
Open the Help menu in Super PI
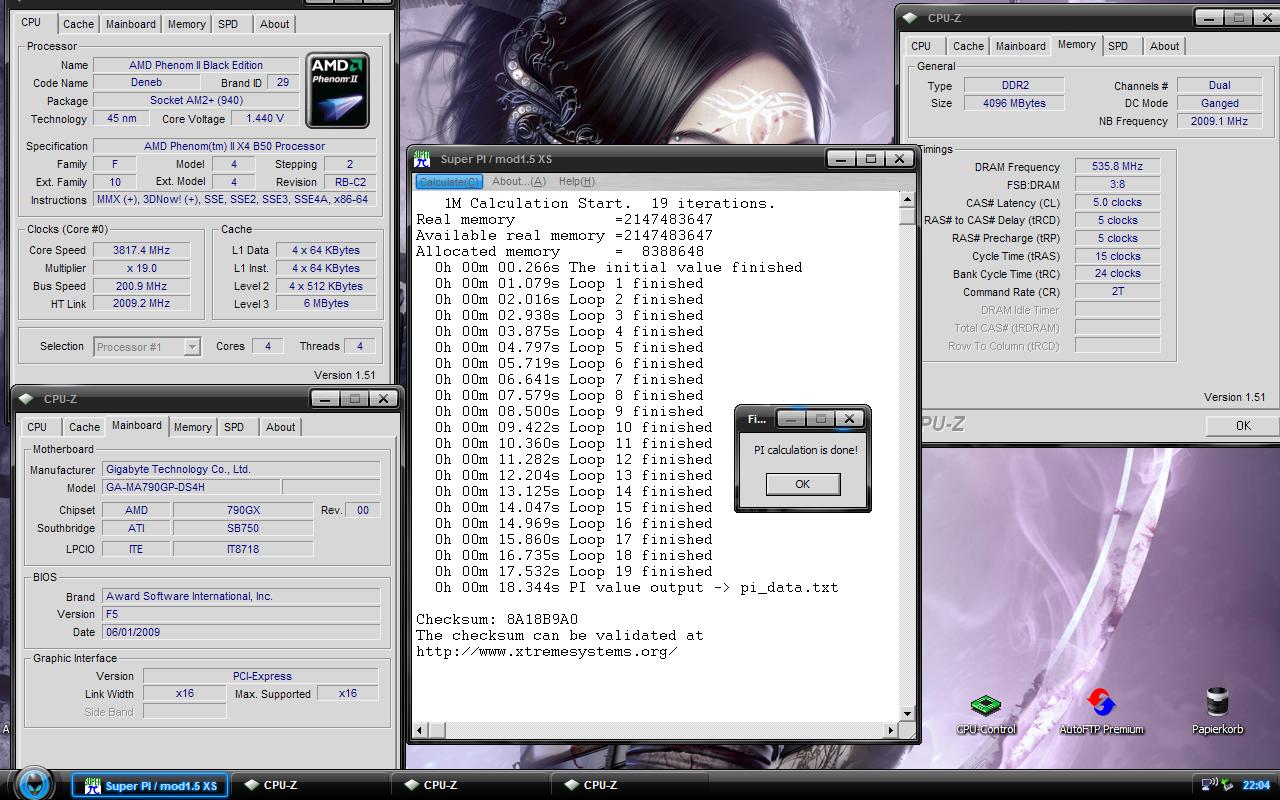[x=576, y=181]
